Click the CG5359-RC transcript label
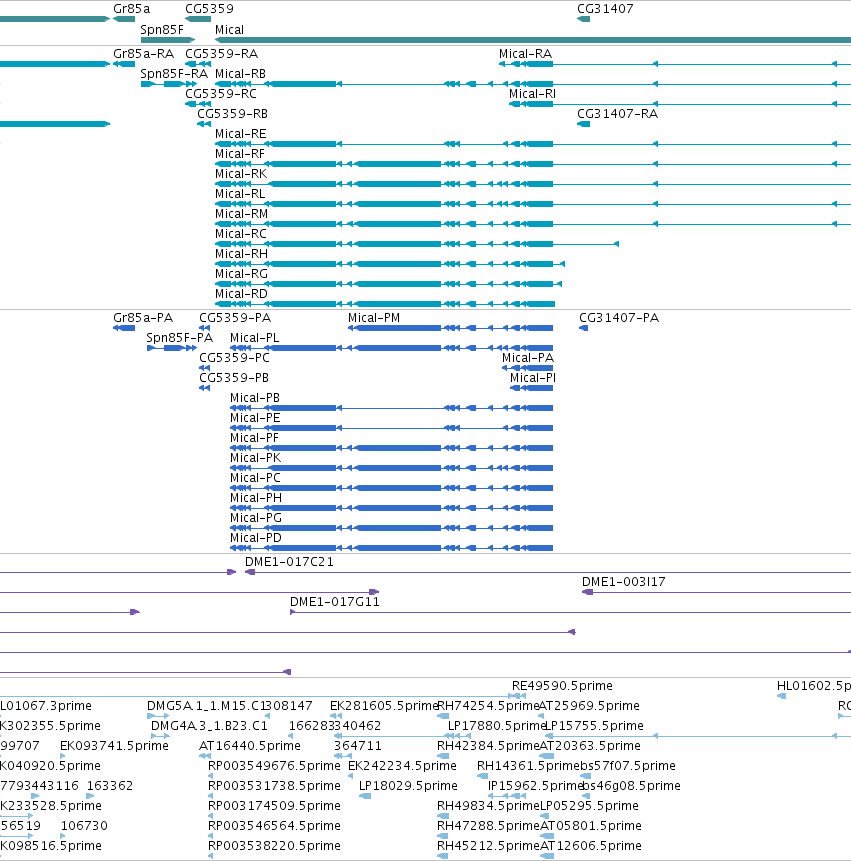 (221, 94)
